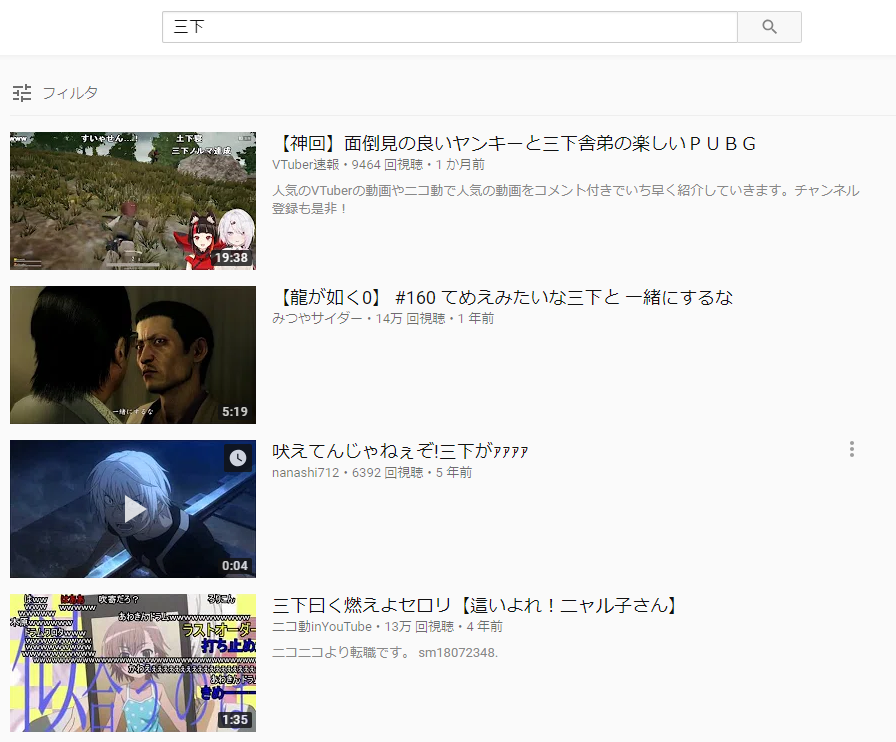Click the description starting 人気のVTuberの動画

(x=566, y=199)
